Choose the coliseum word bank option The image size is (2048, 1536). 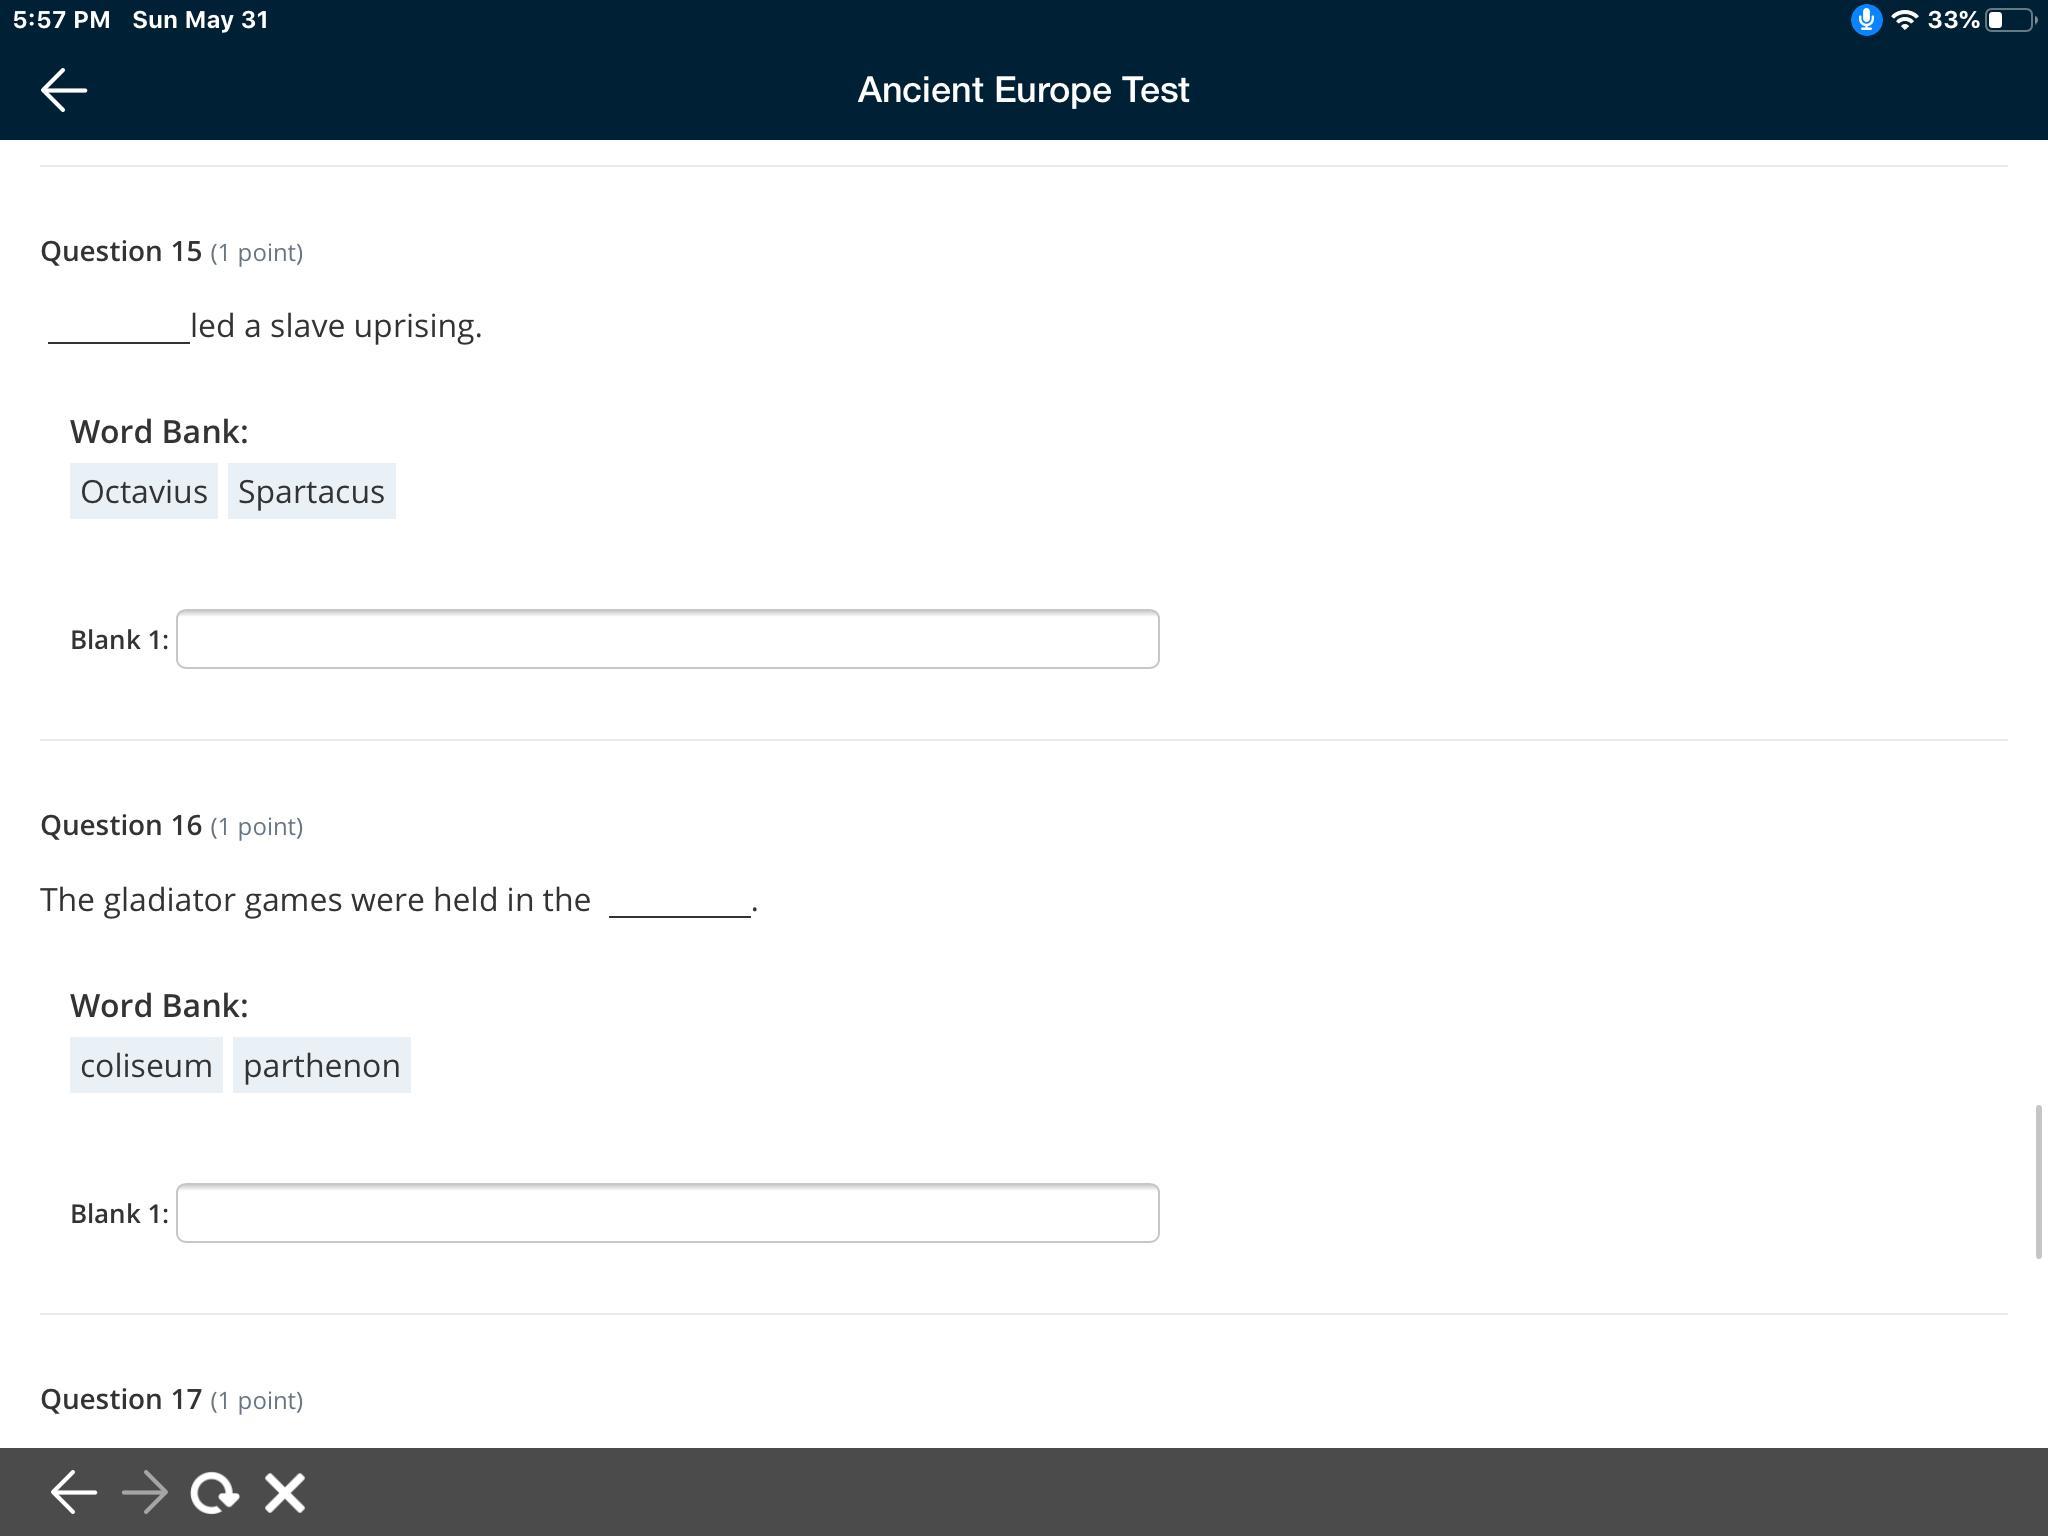point(146,1065)
